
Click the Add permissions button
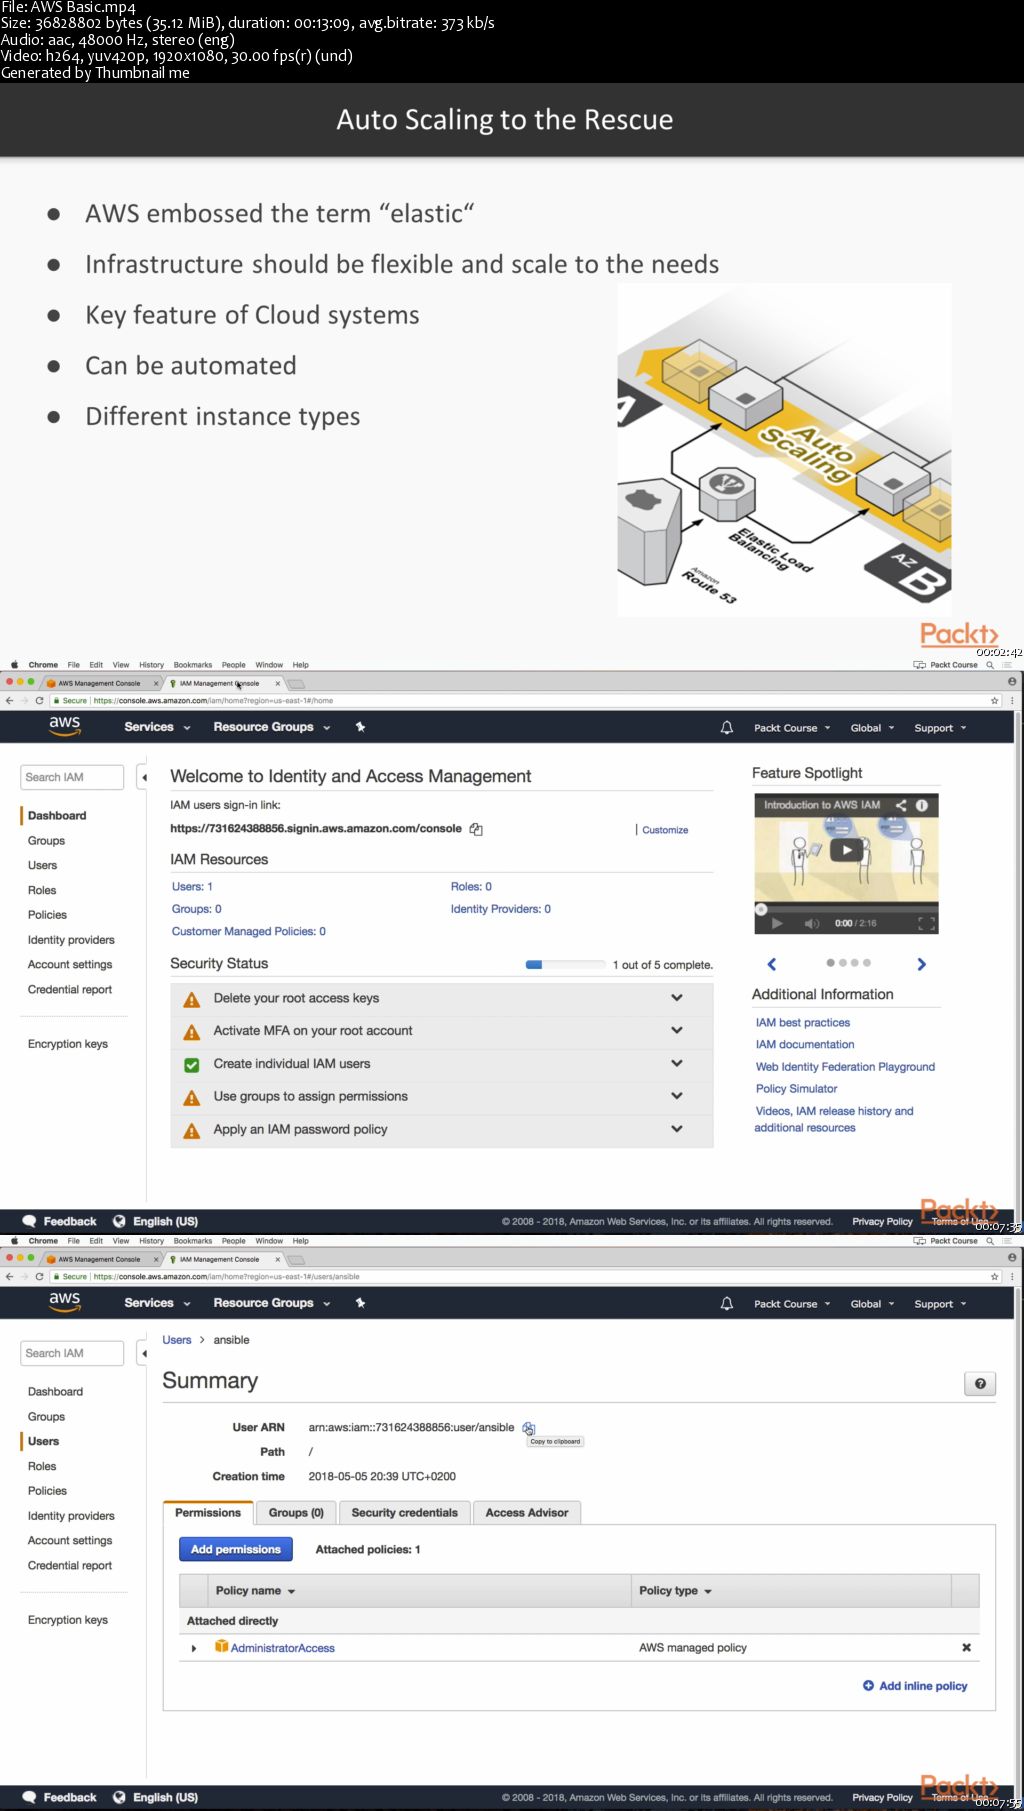[x=236, y=1549]
